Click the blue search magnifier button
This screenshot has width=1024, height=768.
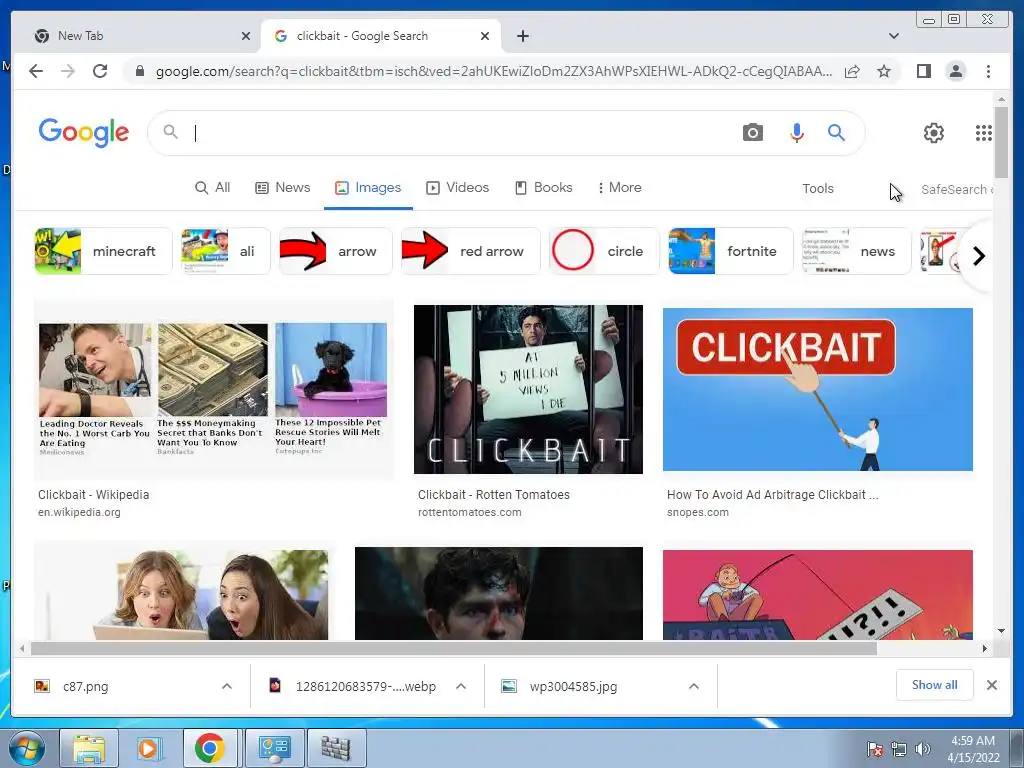[836, 133]
